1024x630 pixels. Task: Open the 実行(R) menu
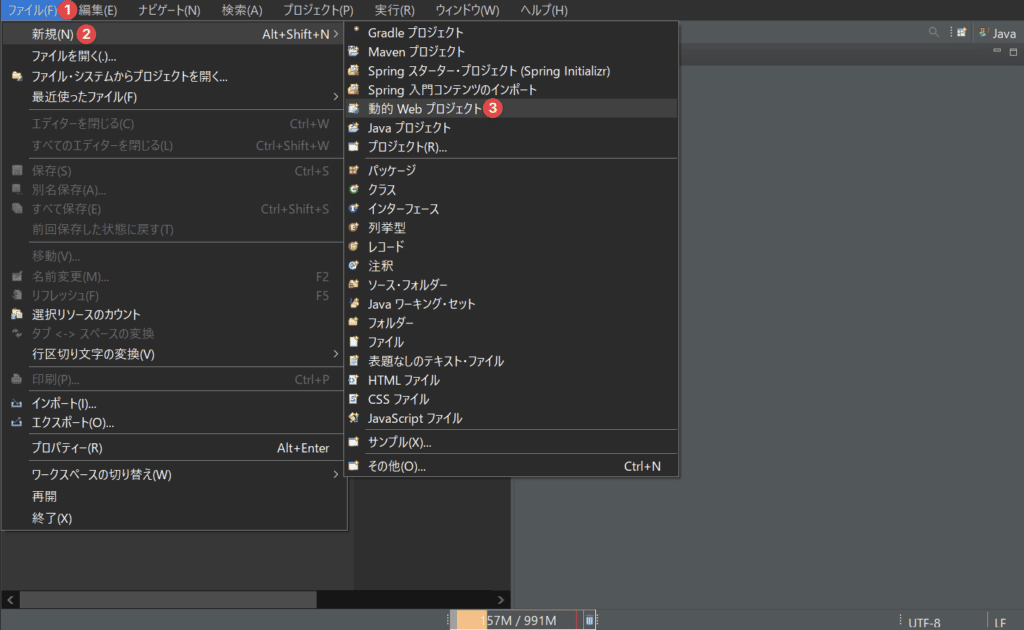tap(395, 10)
